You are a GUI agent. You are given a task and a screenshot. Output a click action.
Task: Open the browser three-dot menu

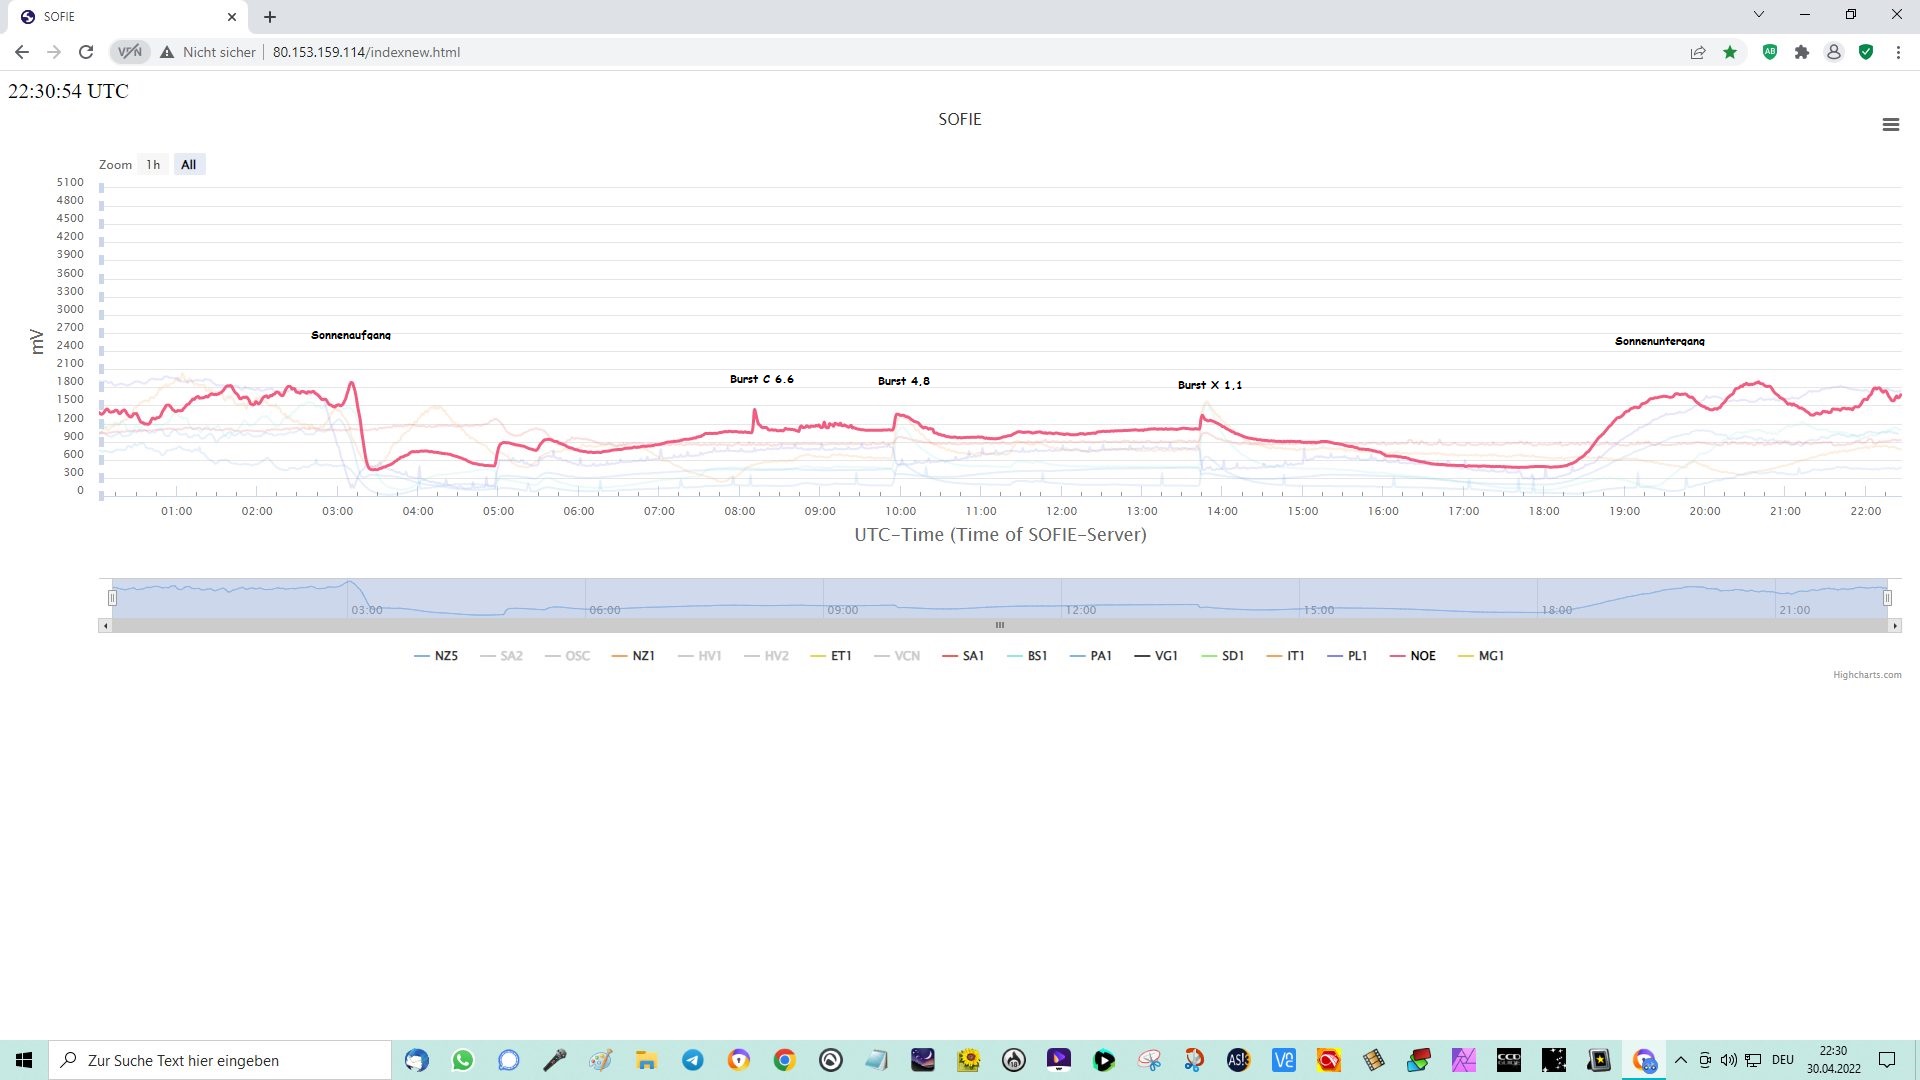[x=1898, y=52]
